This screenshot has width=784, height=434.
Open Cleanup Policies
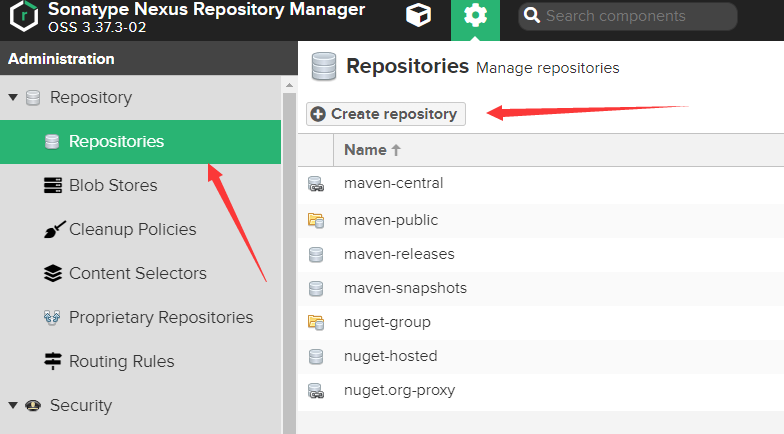[132, 230]
